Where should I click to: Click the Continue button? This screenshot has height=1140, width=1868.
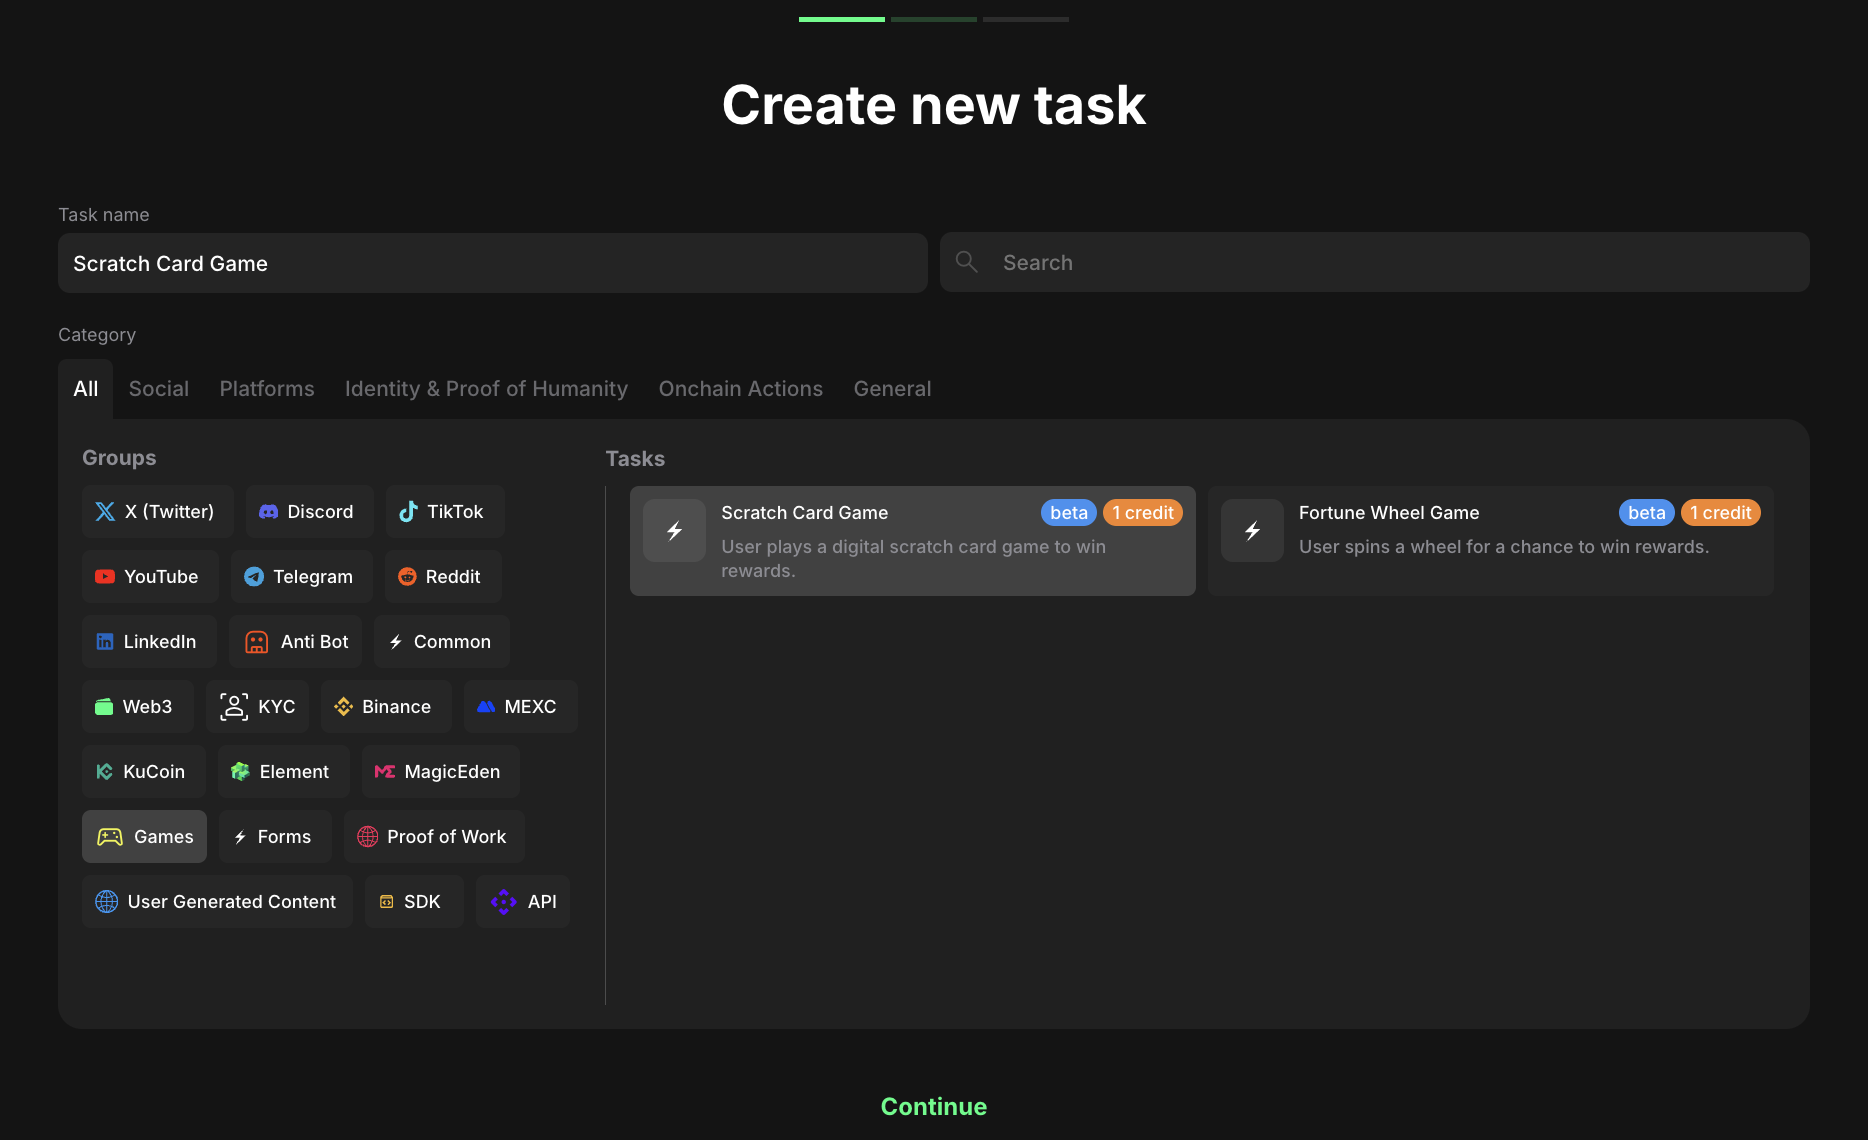point(934,1107)
